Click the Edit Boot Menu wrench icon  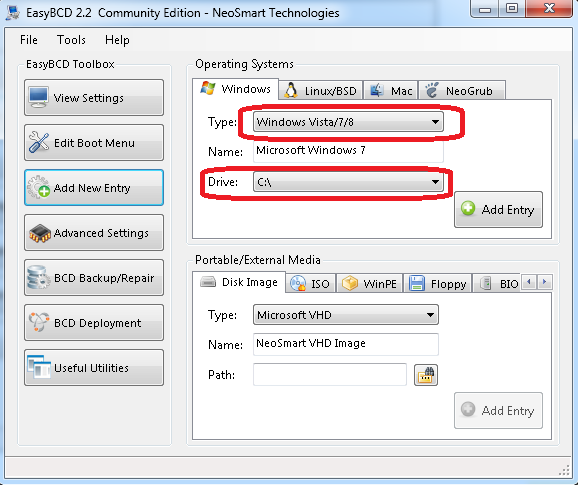(39, 142)
